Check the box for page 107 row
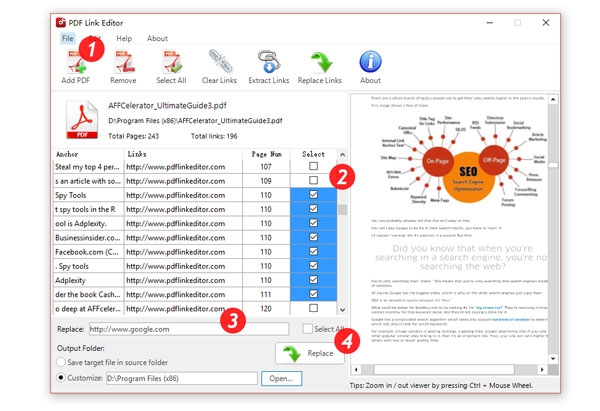Image resolution: width=600 pixels, height=411 pixels. click(313, 166)
